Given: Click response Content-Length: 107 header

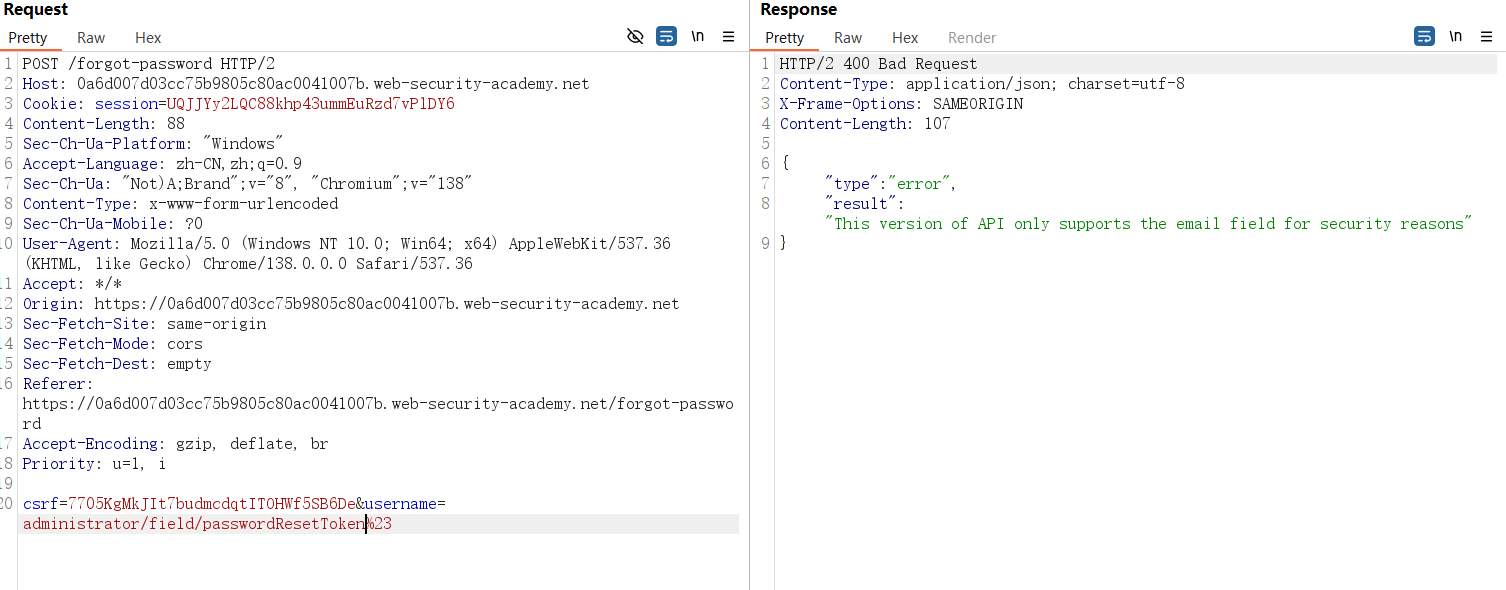Looking at the screenshot, I should 865,124.
